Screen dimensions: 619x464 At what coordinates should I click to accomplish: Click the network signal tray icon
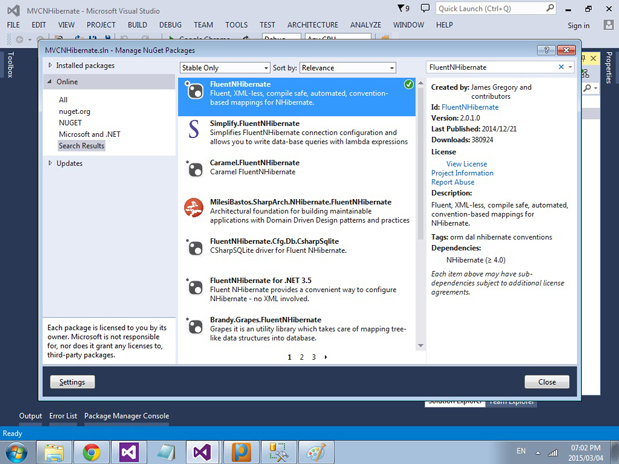pos(553,453)
